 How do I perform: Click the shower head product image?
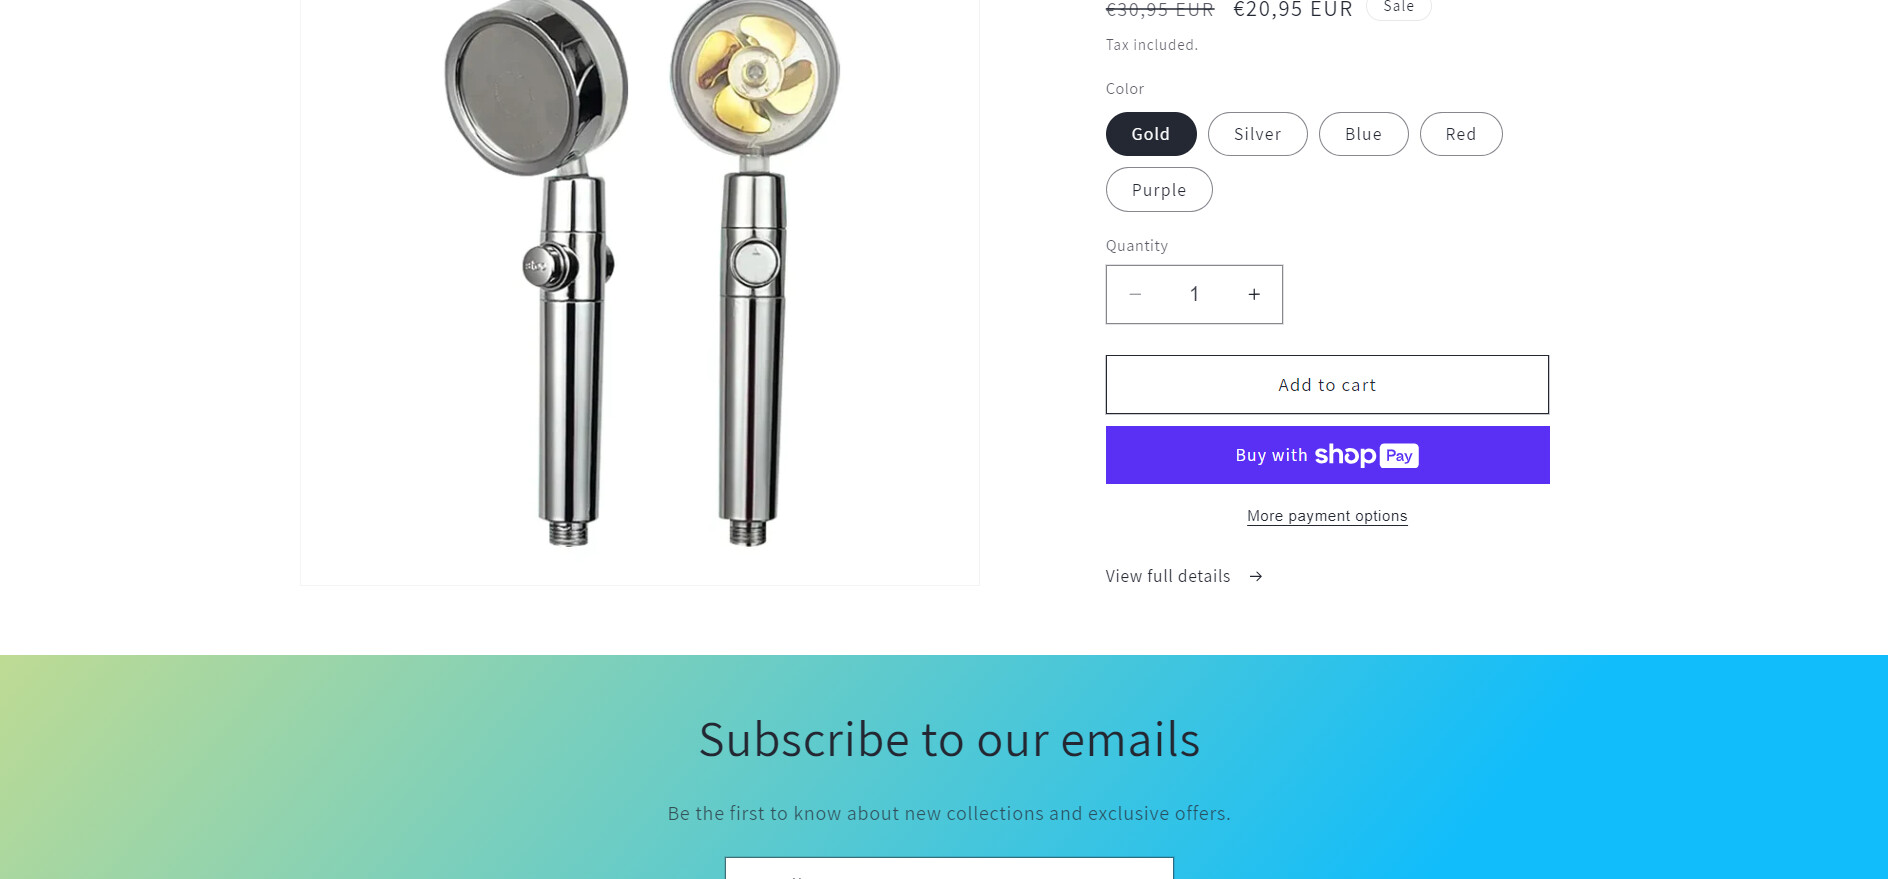(640, 290)
